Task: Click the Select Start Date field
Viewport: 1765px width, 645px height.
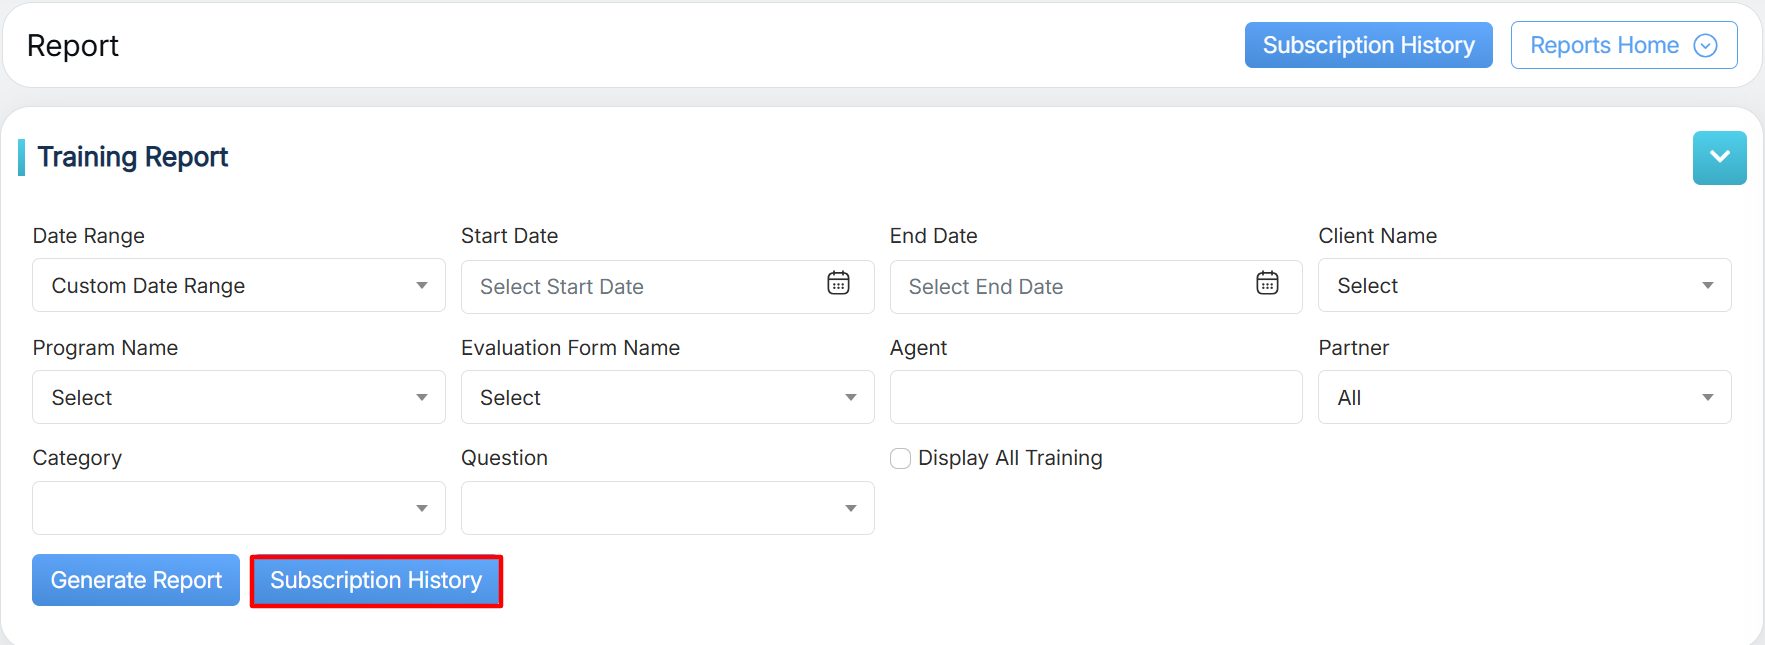Action: [x=640, y=287]
